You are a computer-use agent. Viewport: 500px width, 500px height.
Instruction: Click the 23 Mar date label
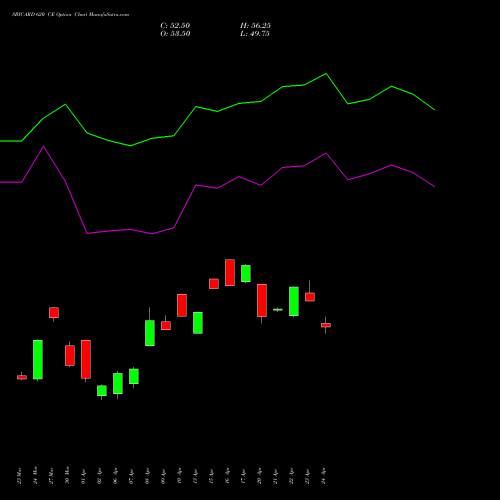point(19,476)
